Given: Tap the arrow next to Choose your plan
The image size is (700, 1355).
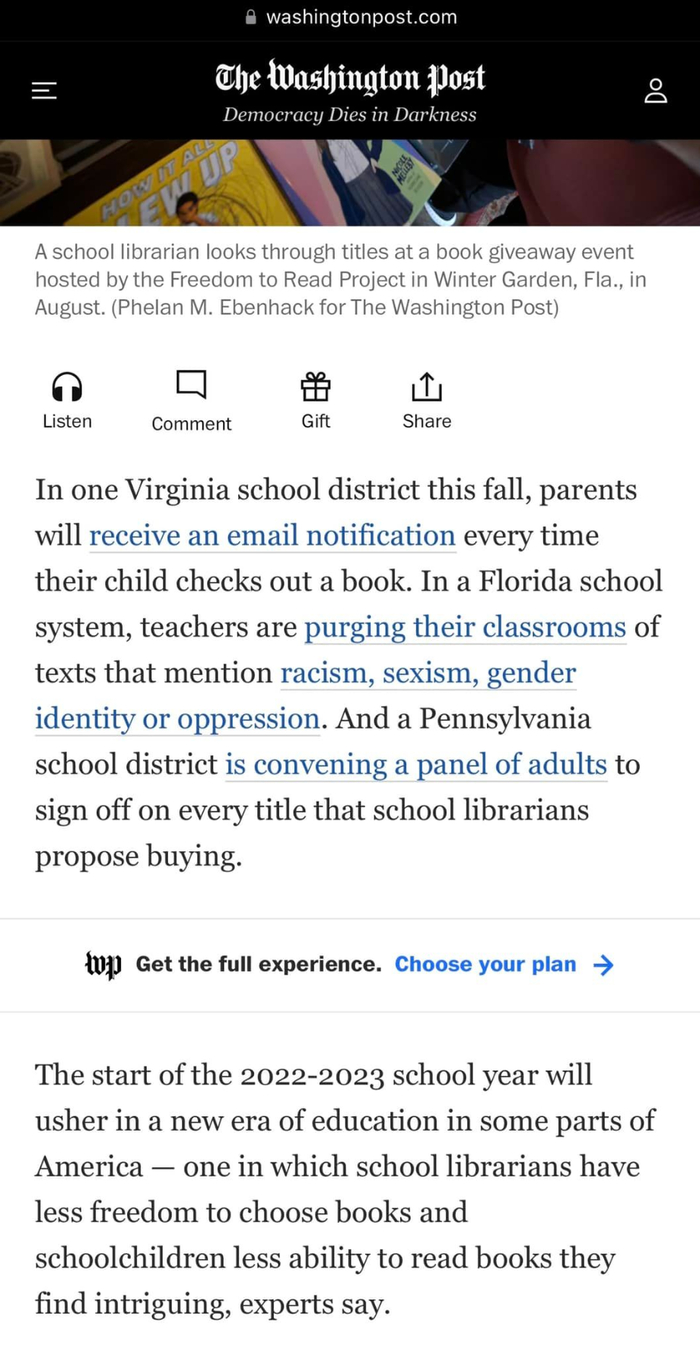Looking at the screenshot, I should tap(603, 965).
